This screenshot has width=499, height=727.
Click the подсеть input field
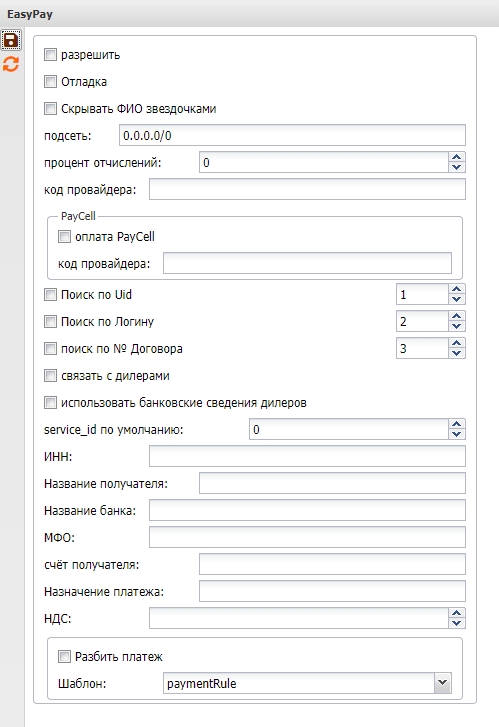292,135
